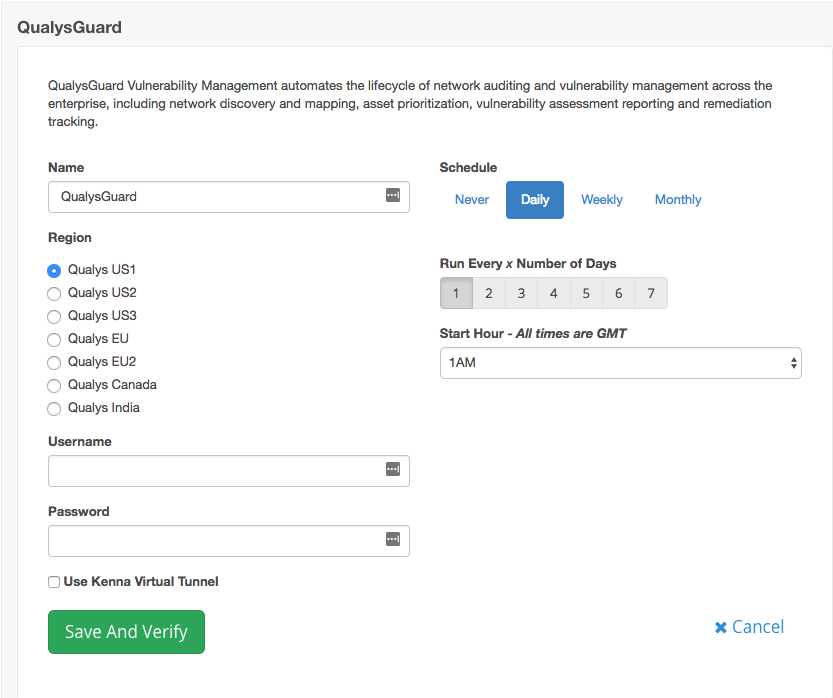Choose Qualys EU radio button
Viewport: 833px width, 698px height.
click(x=55, y=339)
